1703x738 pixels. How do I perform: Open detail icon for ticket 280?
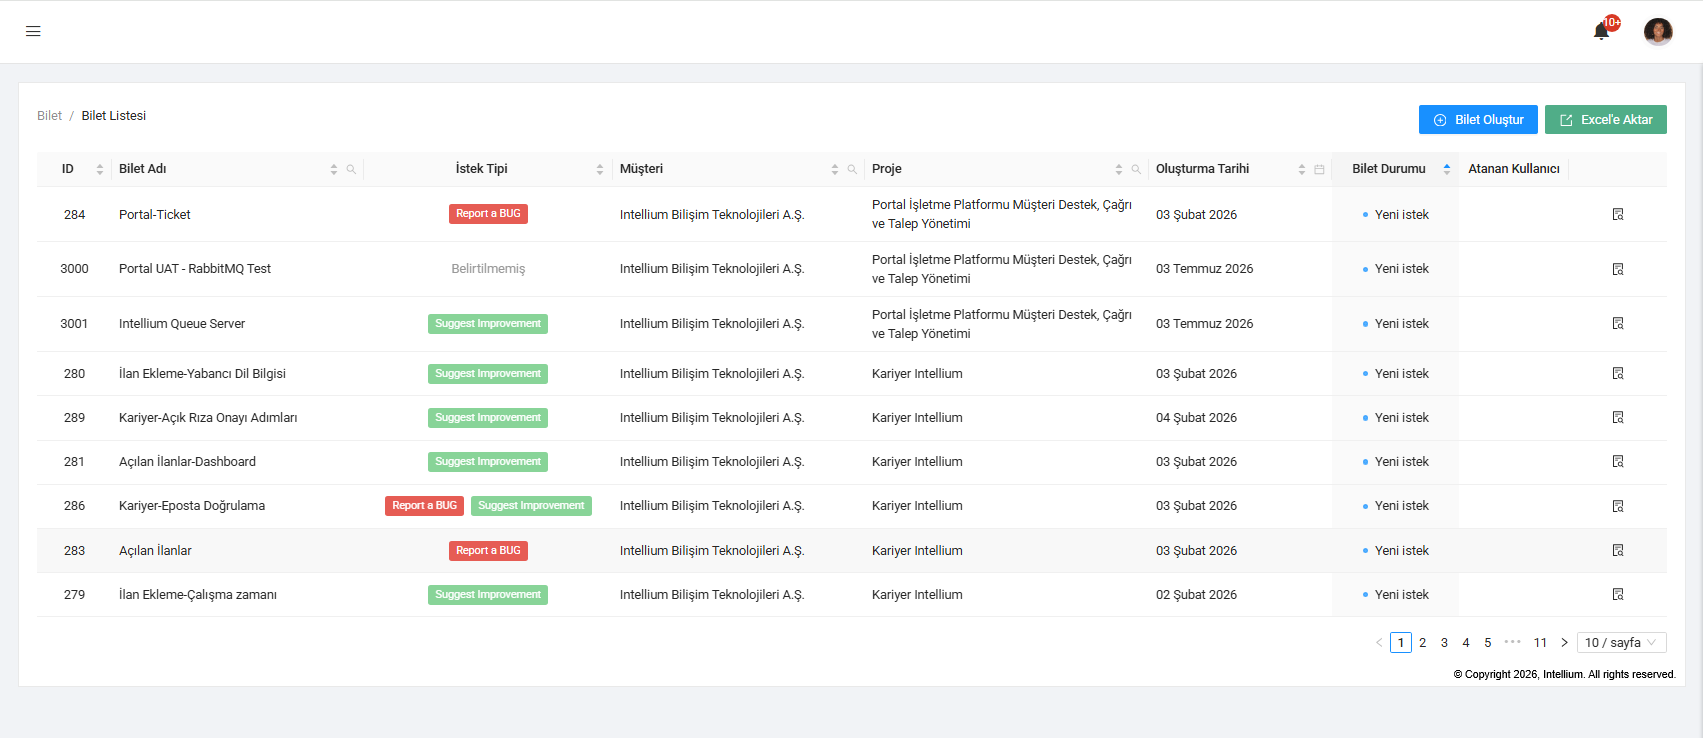point(1618,373)
